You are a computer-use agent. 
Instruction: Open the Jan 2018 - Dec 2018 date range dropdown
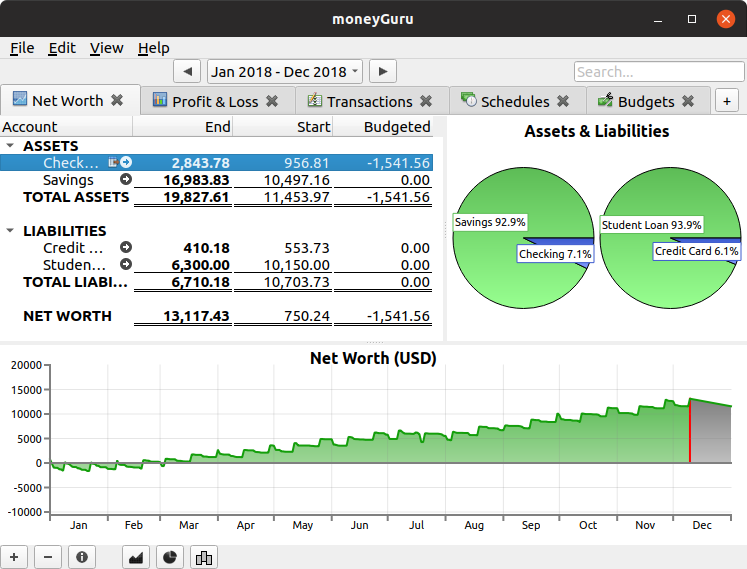pyautogui.click(x=285, y=72)
